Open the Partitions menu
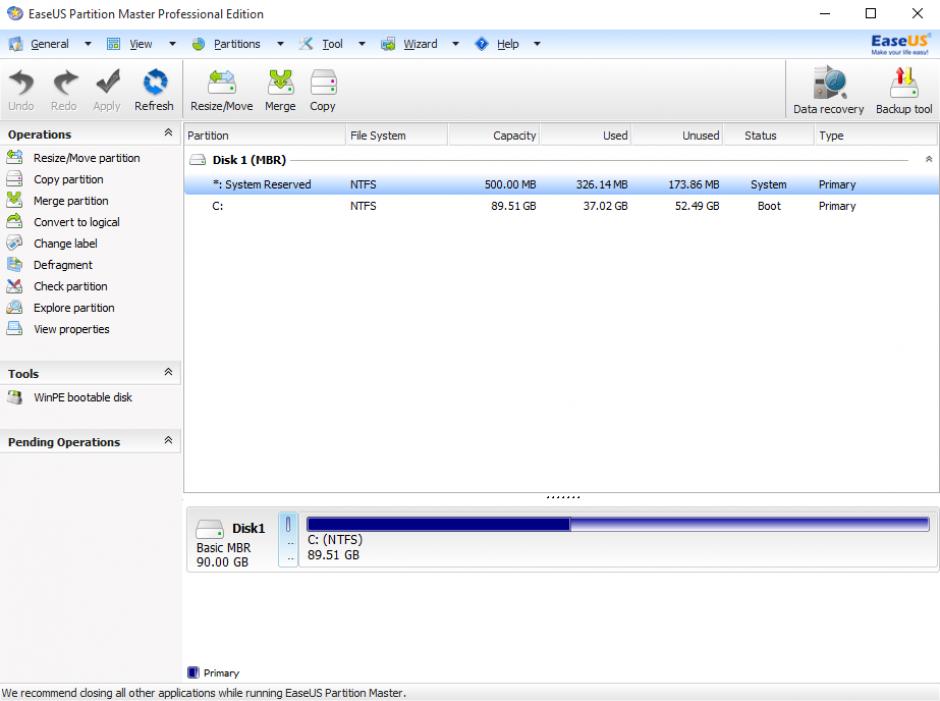This screenshot has height=701, width=940. coord(237,44)
